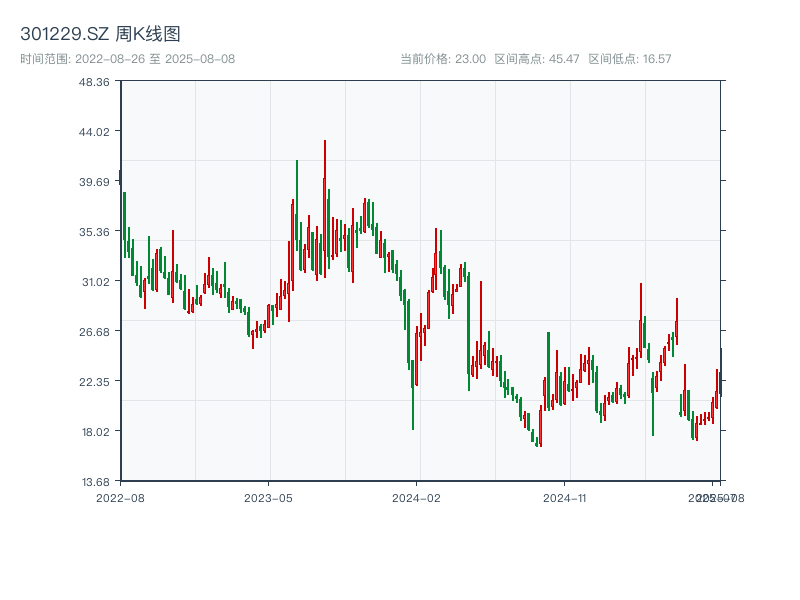Click x-axis label 2024-11

564,498
